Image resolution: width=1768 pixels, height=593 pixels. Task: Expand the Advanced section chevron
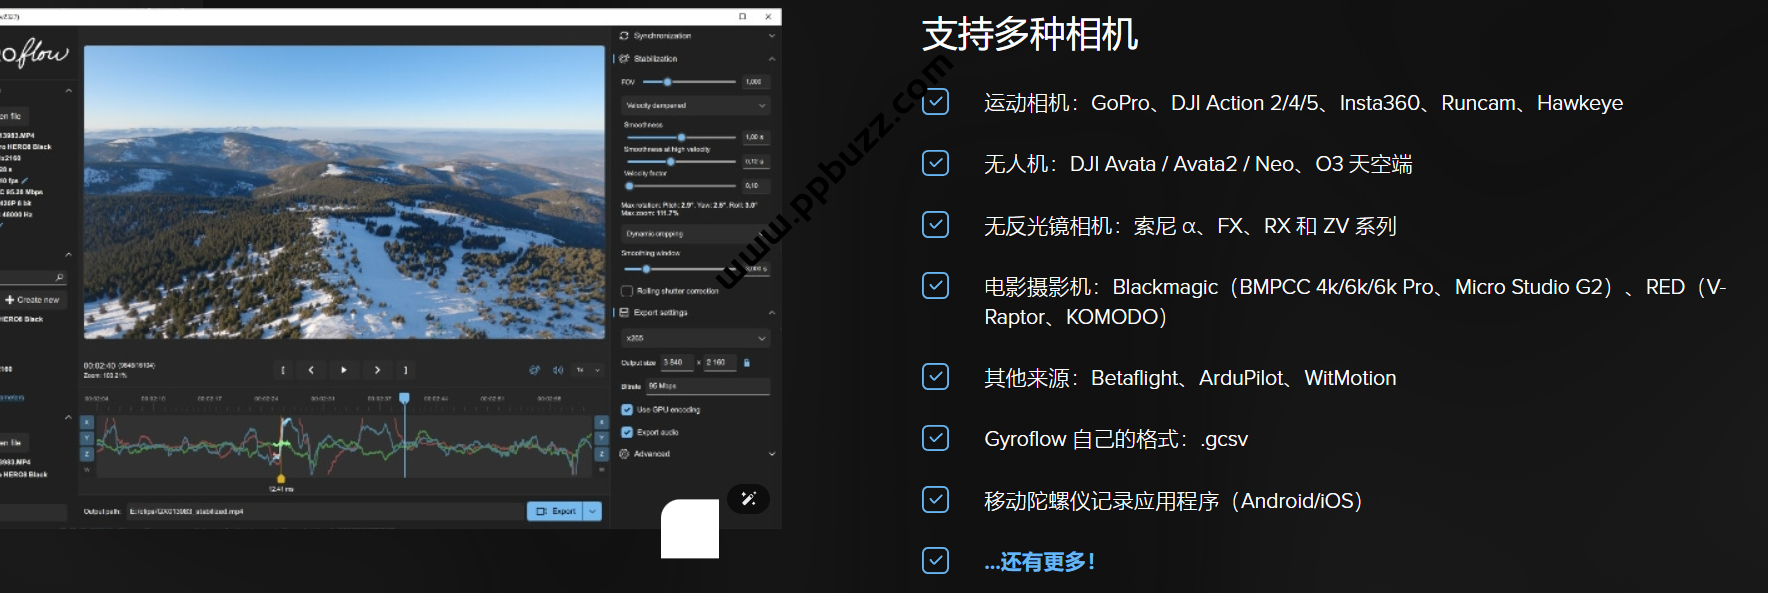tap(772, 454)
